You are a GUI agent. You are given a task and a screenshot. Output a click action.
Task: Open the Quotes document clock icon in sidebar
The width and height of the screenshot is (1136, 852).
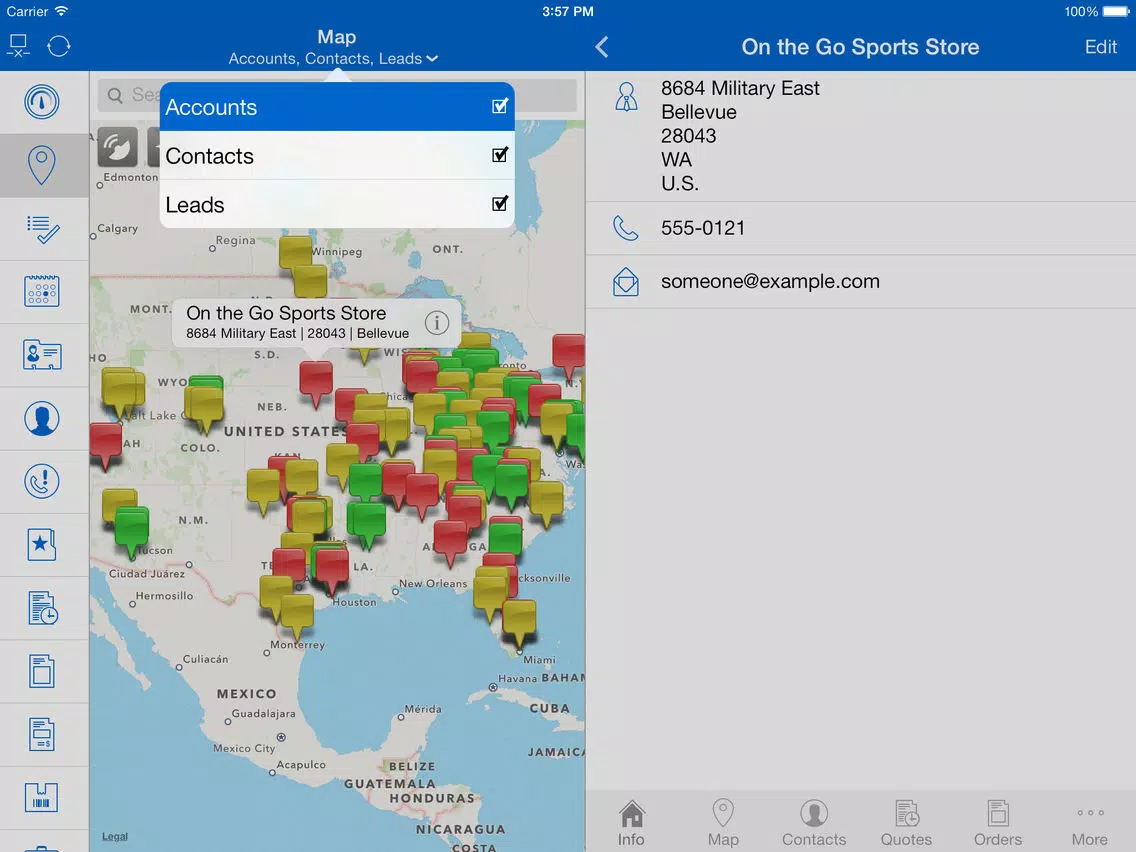click(42, 608)
